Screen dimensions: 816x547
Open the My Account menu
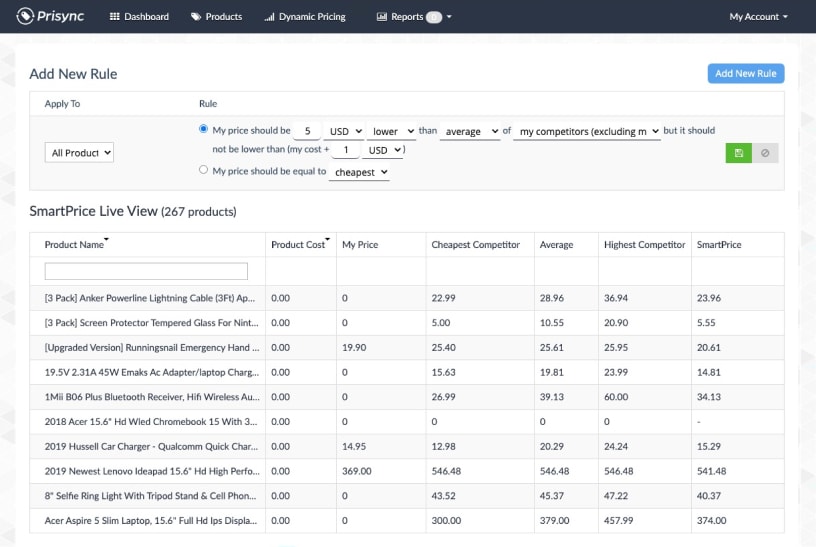(758, 17)
